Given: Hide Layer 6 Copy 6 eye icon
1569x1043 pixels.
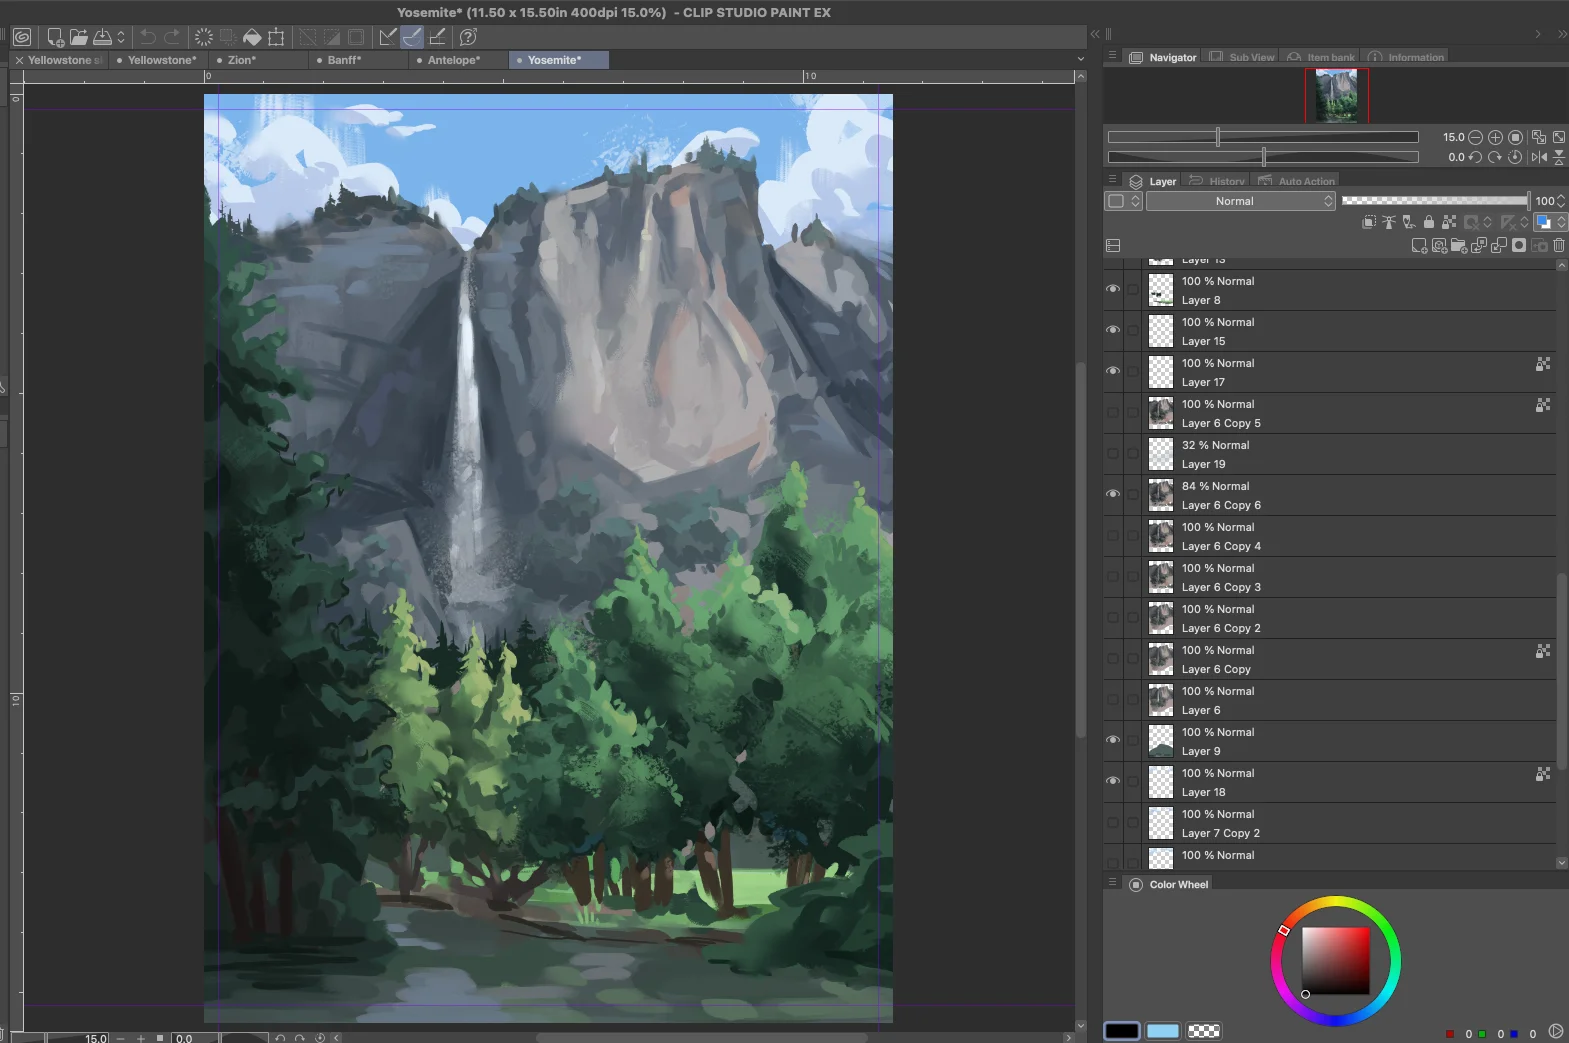Looking at the screenshot, I should [1113, 494].
